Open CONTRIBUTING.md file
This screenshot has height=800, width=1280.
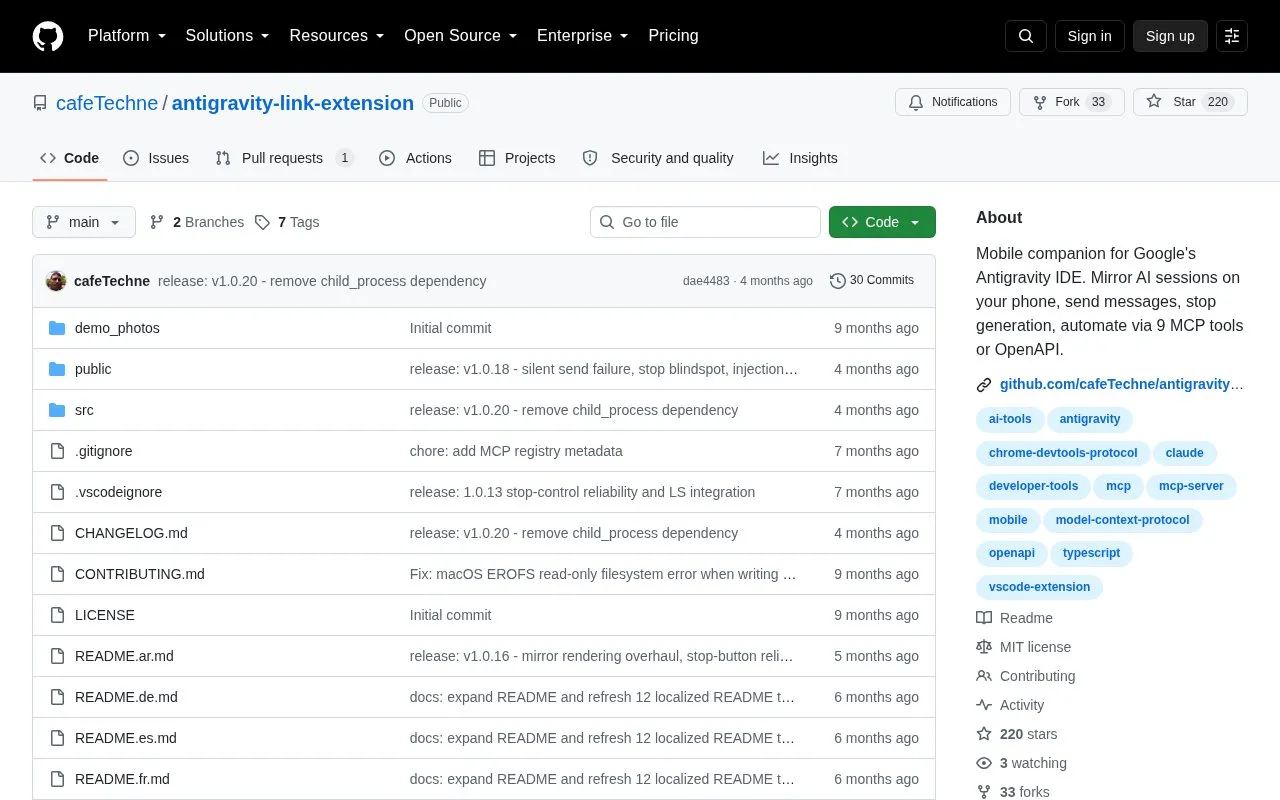(140, 574)
